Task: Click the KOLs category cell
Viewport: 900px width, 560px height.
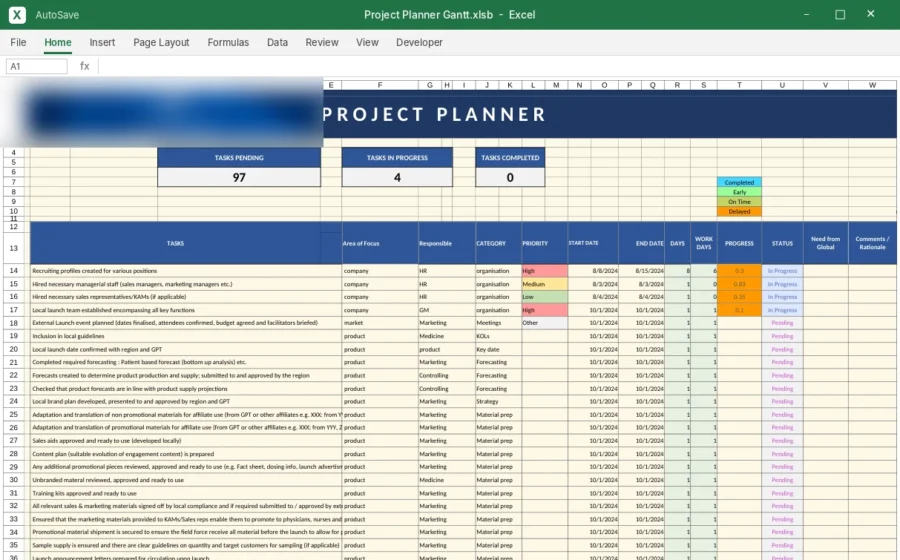Action: click(498, 336)
